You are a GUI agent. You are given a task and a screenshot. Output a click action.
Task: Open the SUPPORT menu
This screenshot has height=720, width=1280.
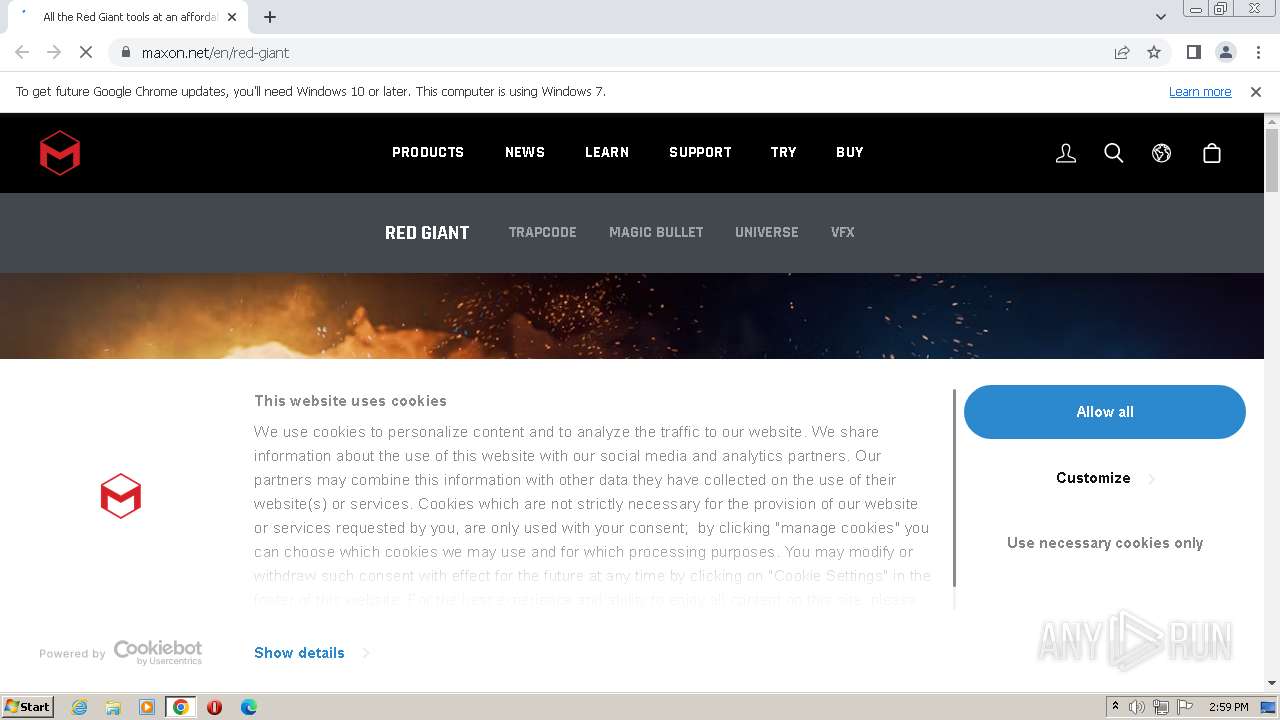coord(700,153)
